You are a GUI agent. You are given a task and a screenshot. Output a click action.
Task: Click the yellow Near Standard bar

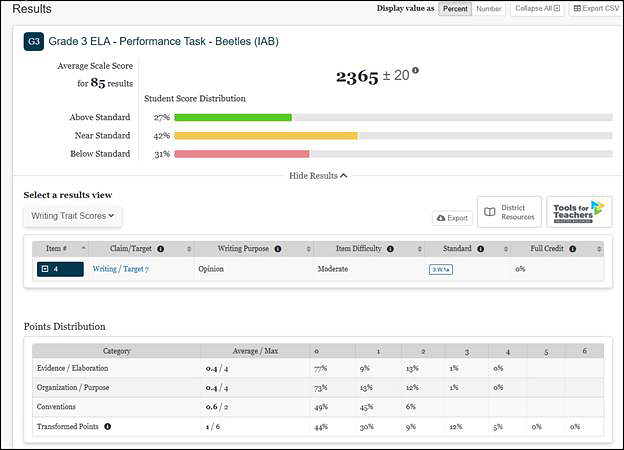(x=266, y=136)
